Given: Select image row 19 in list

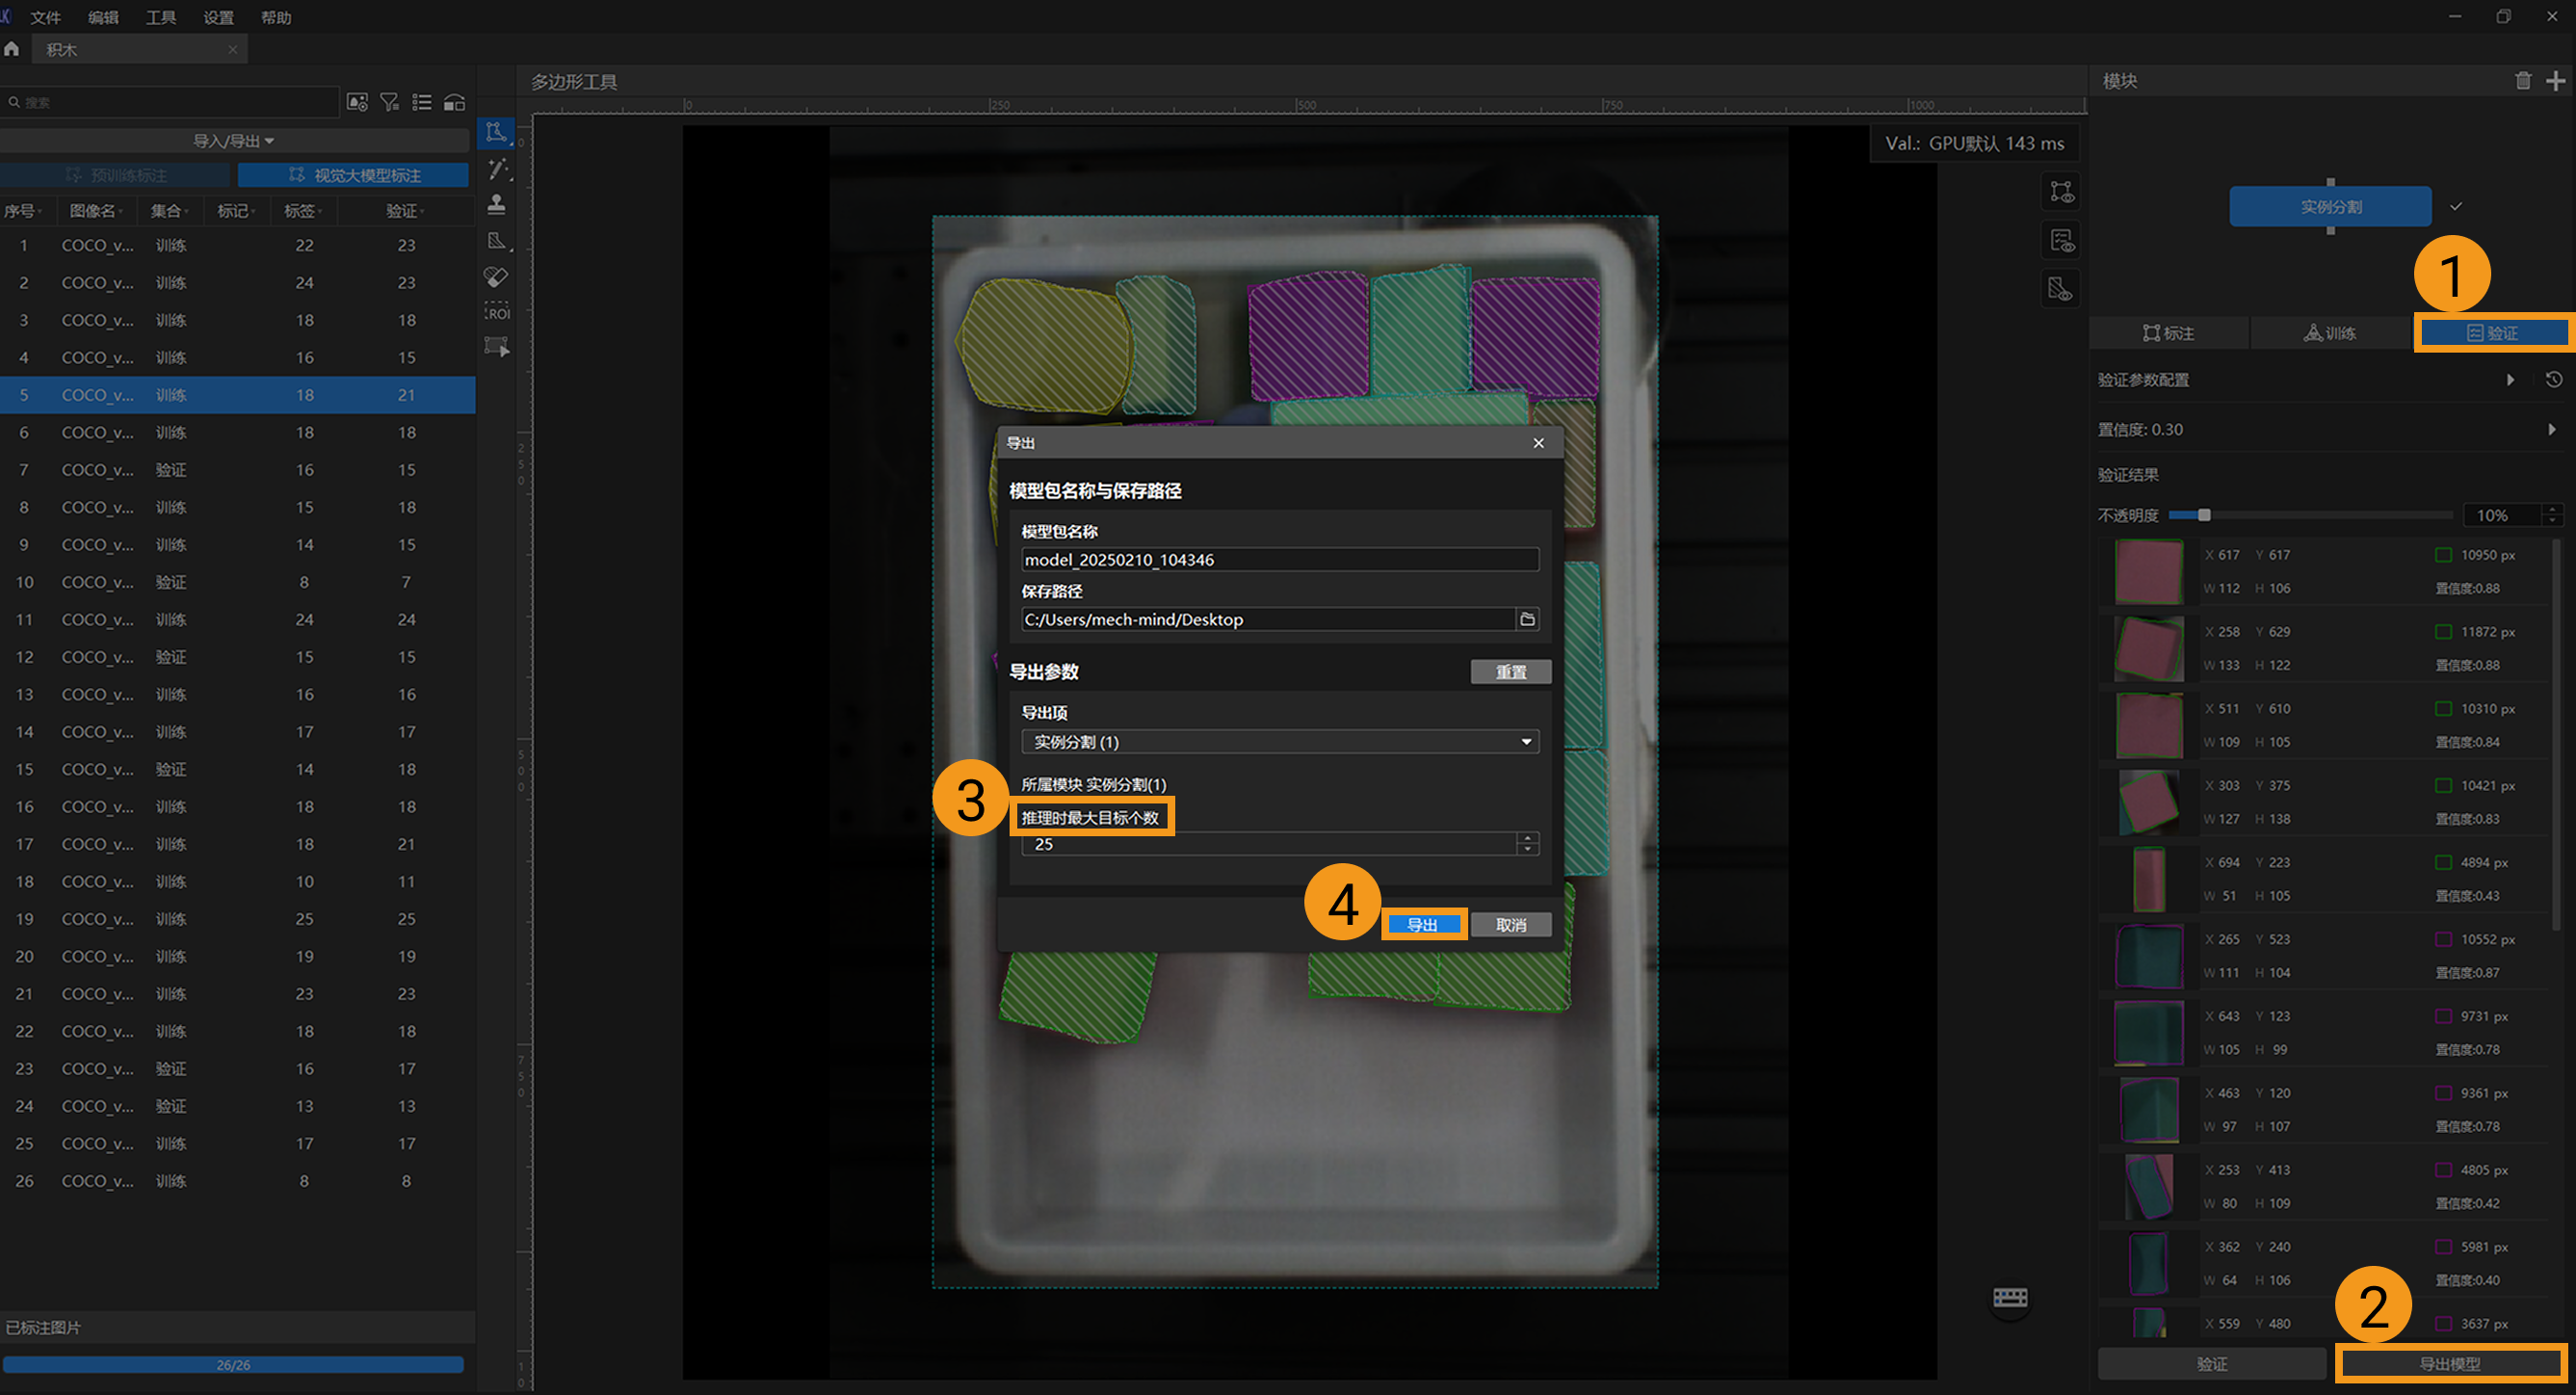Looking at the screenshot, I should (x=237, y=919).
